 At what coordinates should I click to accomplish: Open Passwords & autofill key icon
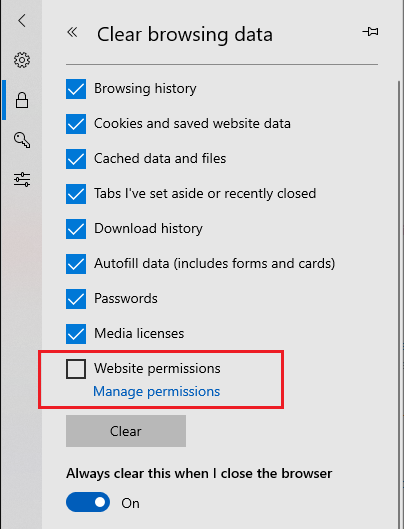pyautogui.click(x=22, y=140)
